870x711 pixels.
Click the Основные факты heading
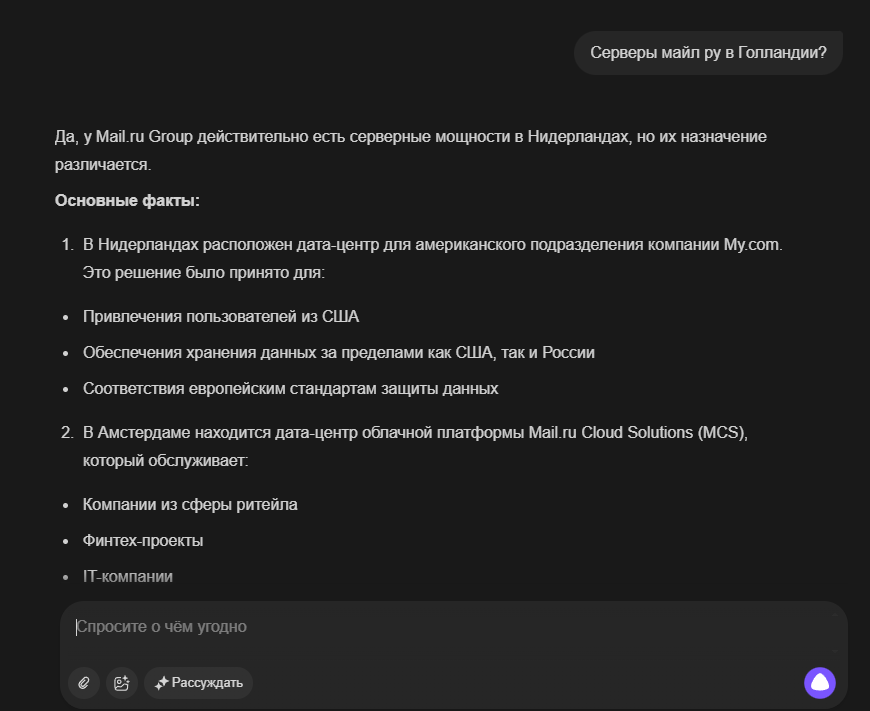click(127, 201)
